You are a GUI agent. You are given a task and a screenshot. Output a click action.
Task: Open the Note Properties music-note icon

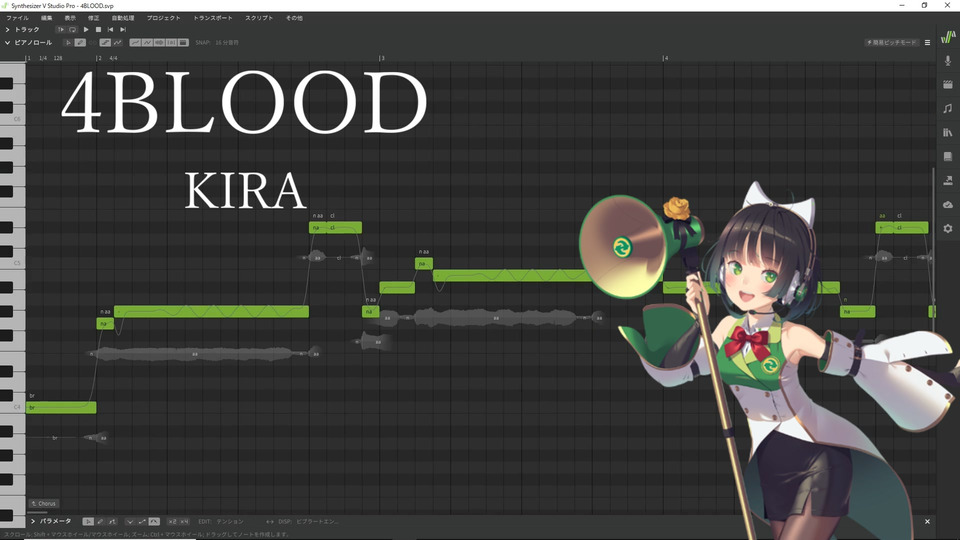948,108
